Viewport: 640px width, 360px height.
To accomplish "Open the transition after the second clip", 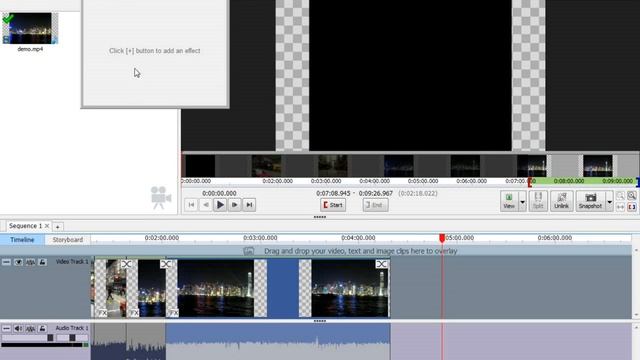I will [x=166, y=264].
